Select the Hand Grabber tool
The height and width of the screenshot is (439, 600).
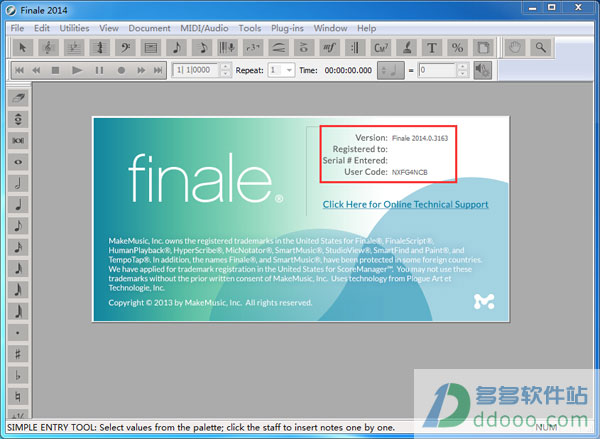pyautogui.click(x=515, y=47)
